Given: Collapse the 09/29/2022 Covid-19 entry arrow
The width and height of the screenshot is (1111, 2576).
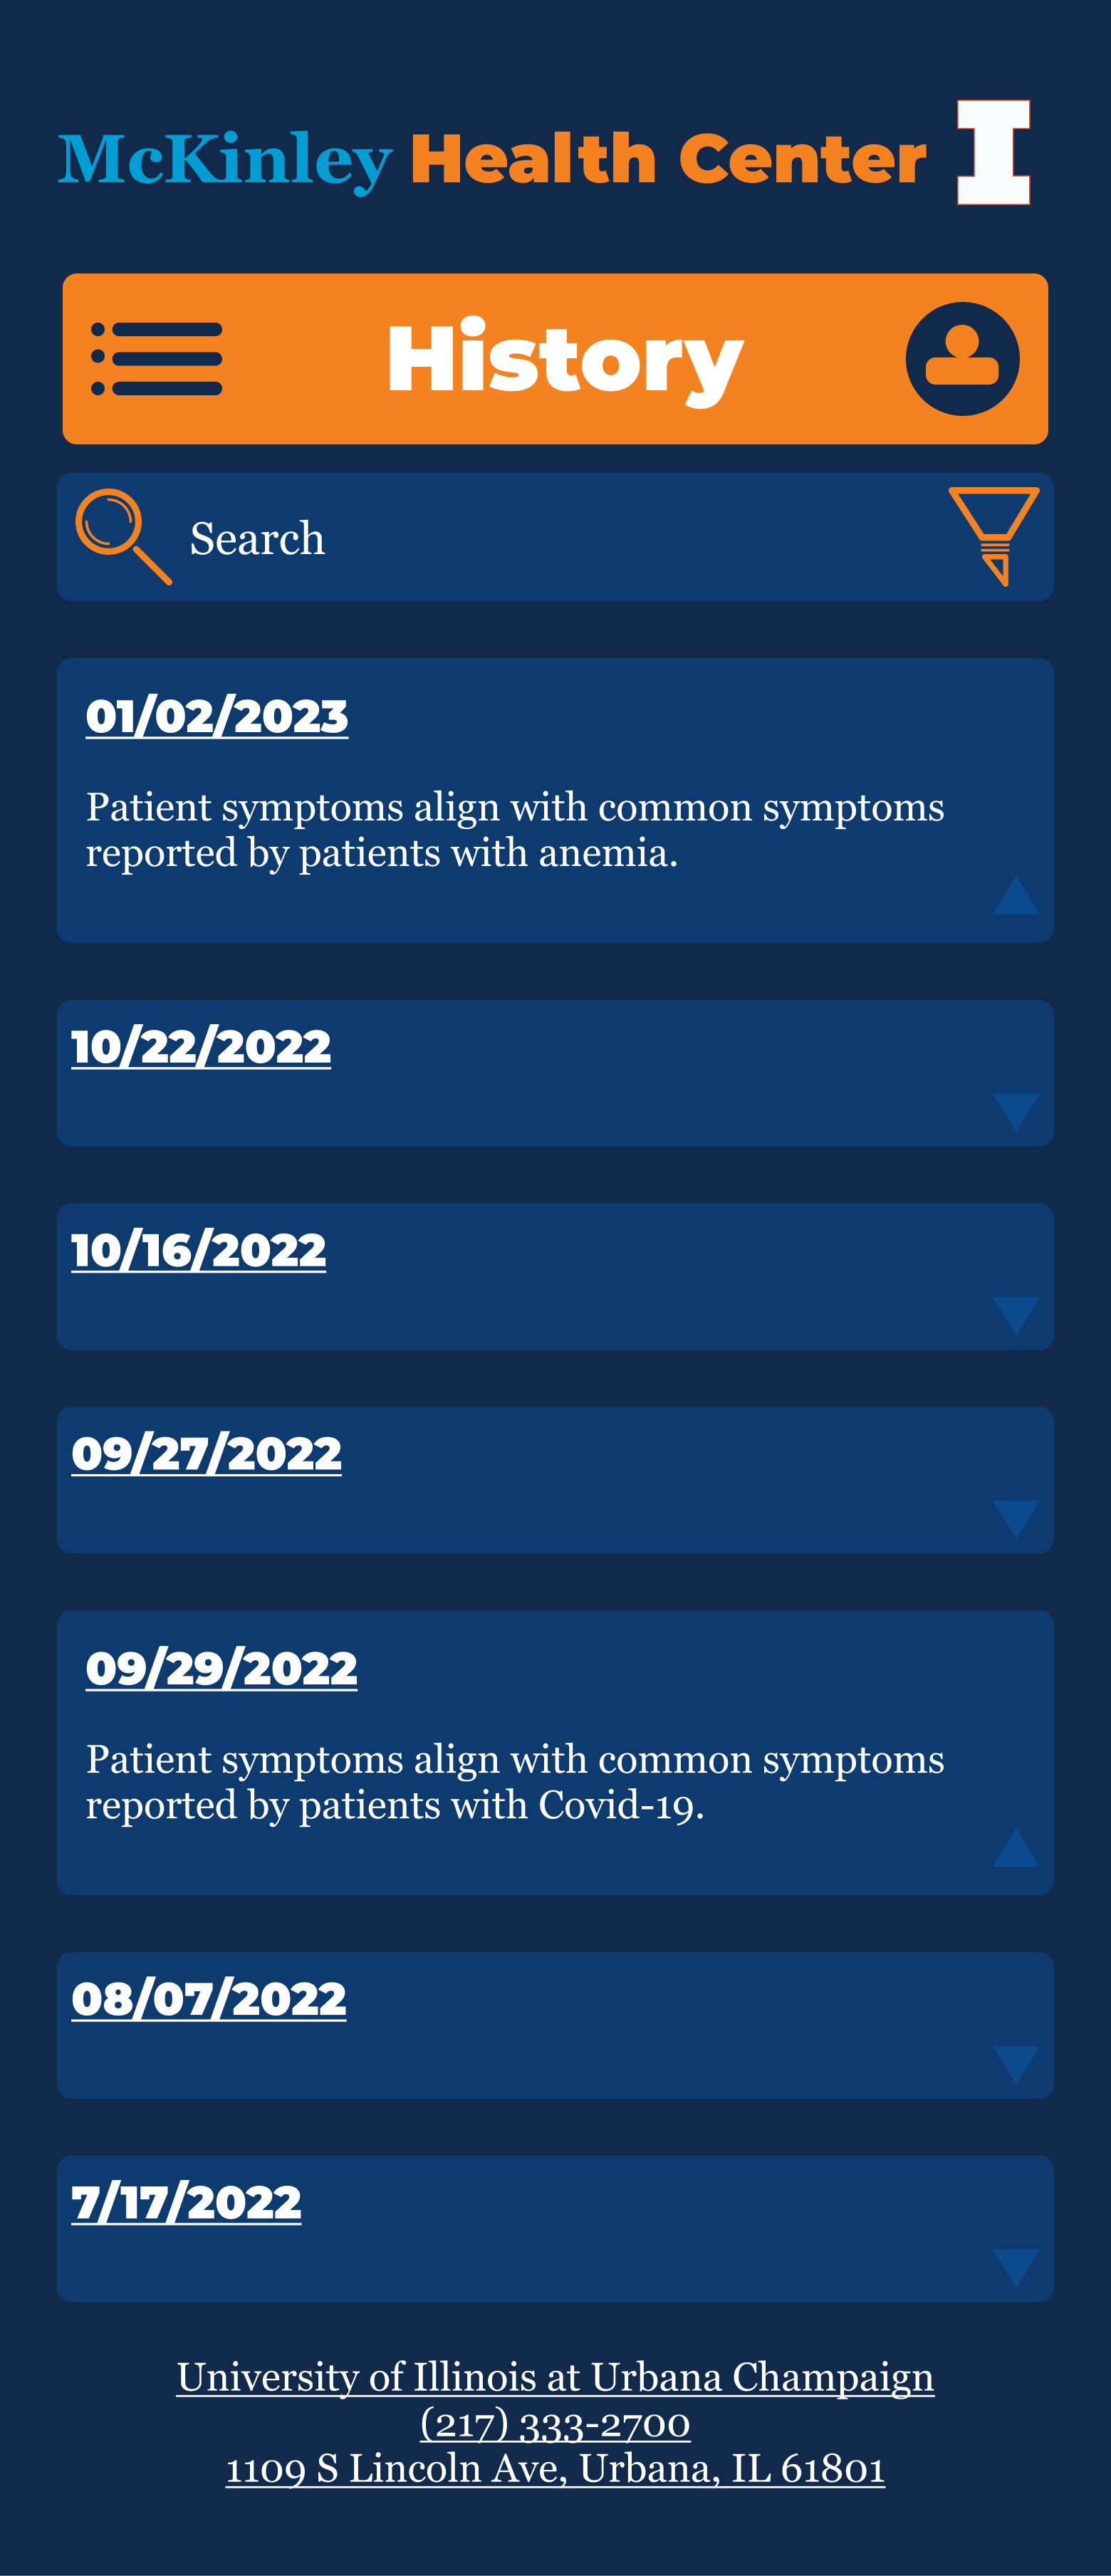Looking at the screenshot, I should click(1016, 1847).
